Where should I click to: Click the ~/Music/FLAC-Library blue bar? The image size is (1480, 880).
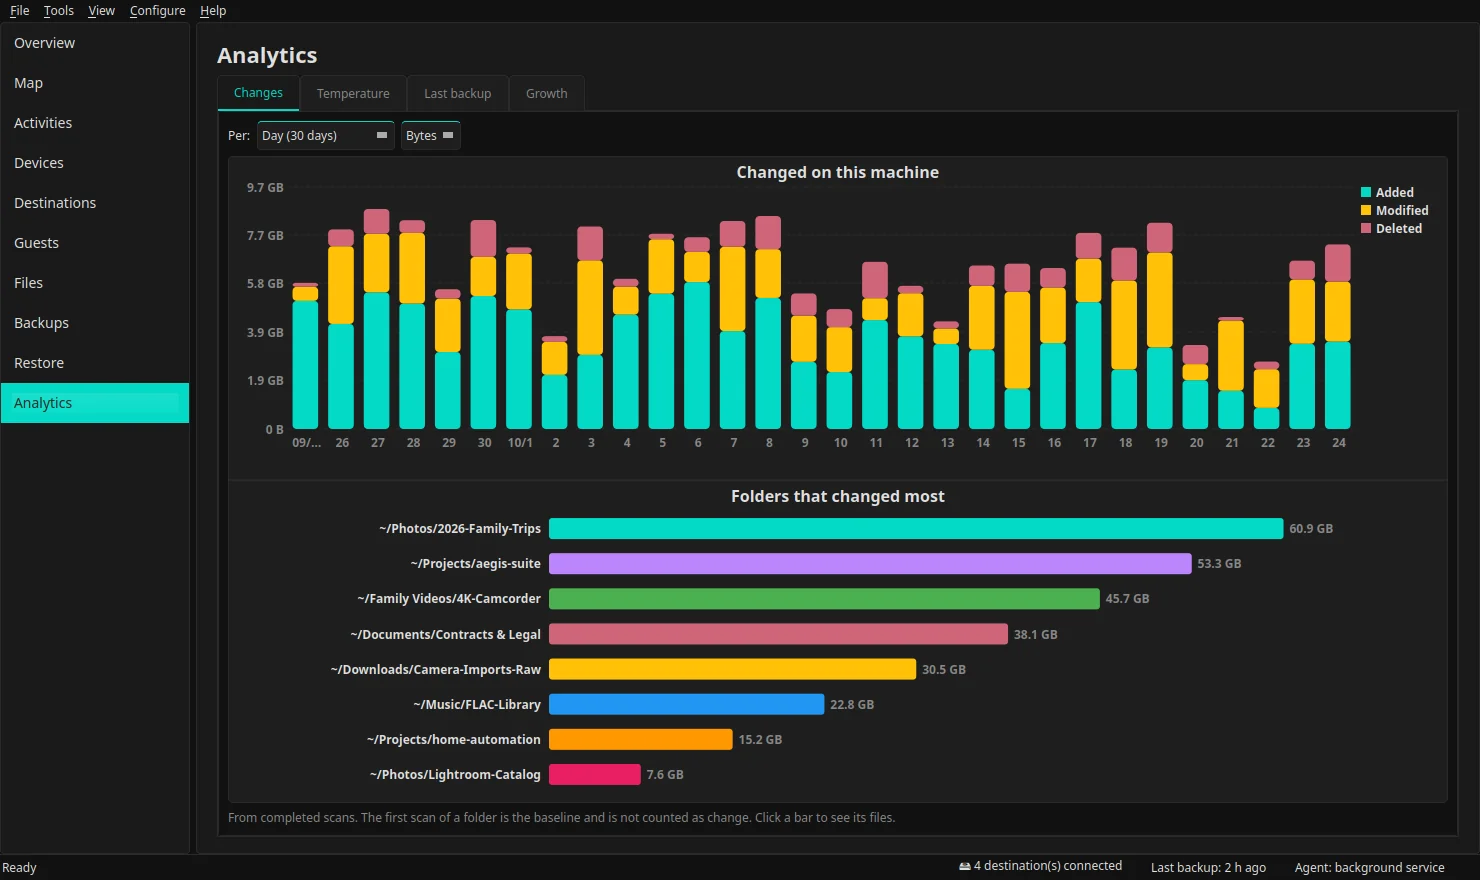tap(686, 704)
